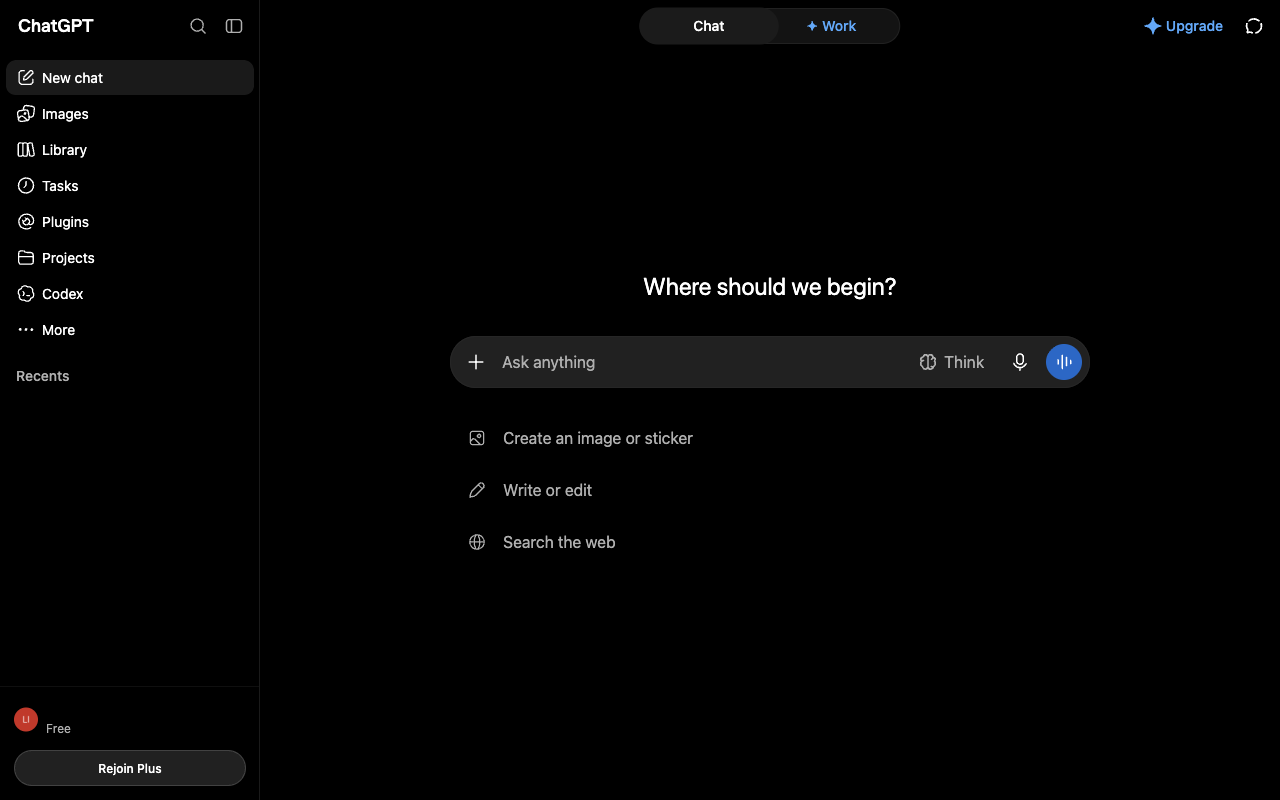The width and height of the screenshot is (1280, 800).
Task: Click the Rejoin Plus button
Action: click(x=130, y=768)
